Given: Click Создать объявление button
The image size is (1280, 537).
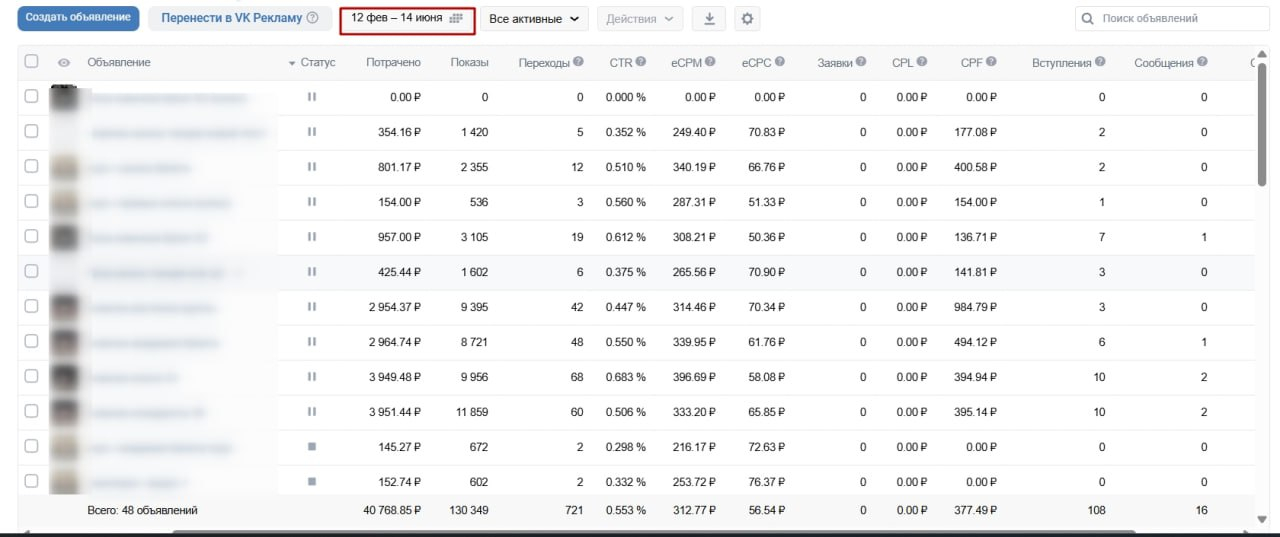Looking at the screenshot, I should [x=78, y=18].
